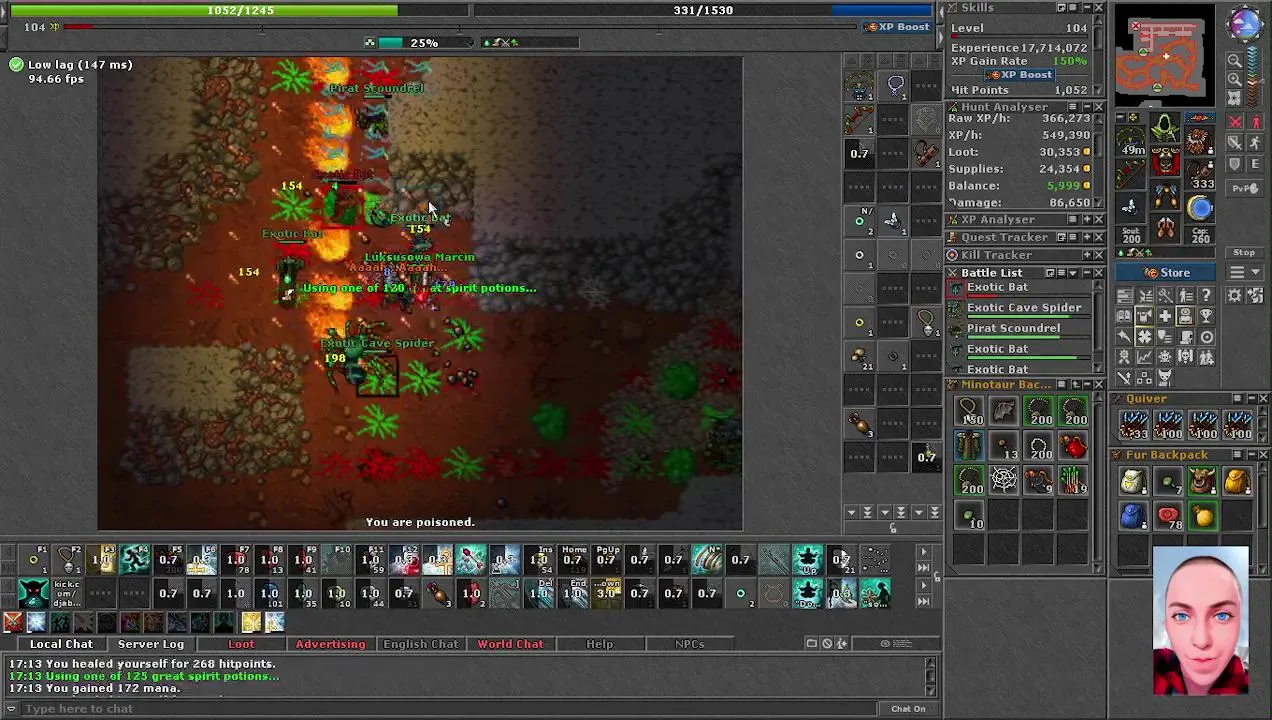Click the green coat item in Minotaur Backpack
This screenshot has width=1272, height=720.
point(969,446)
